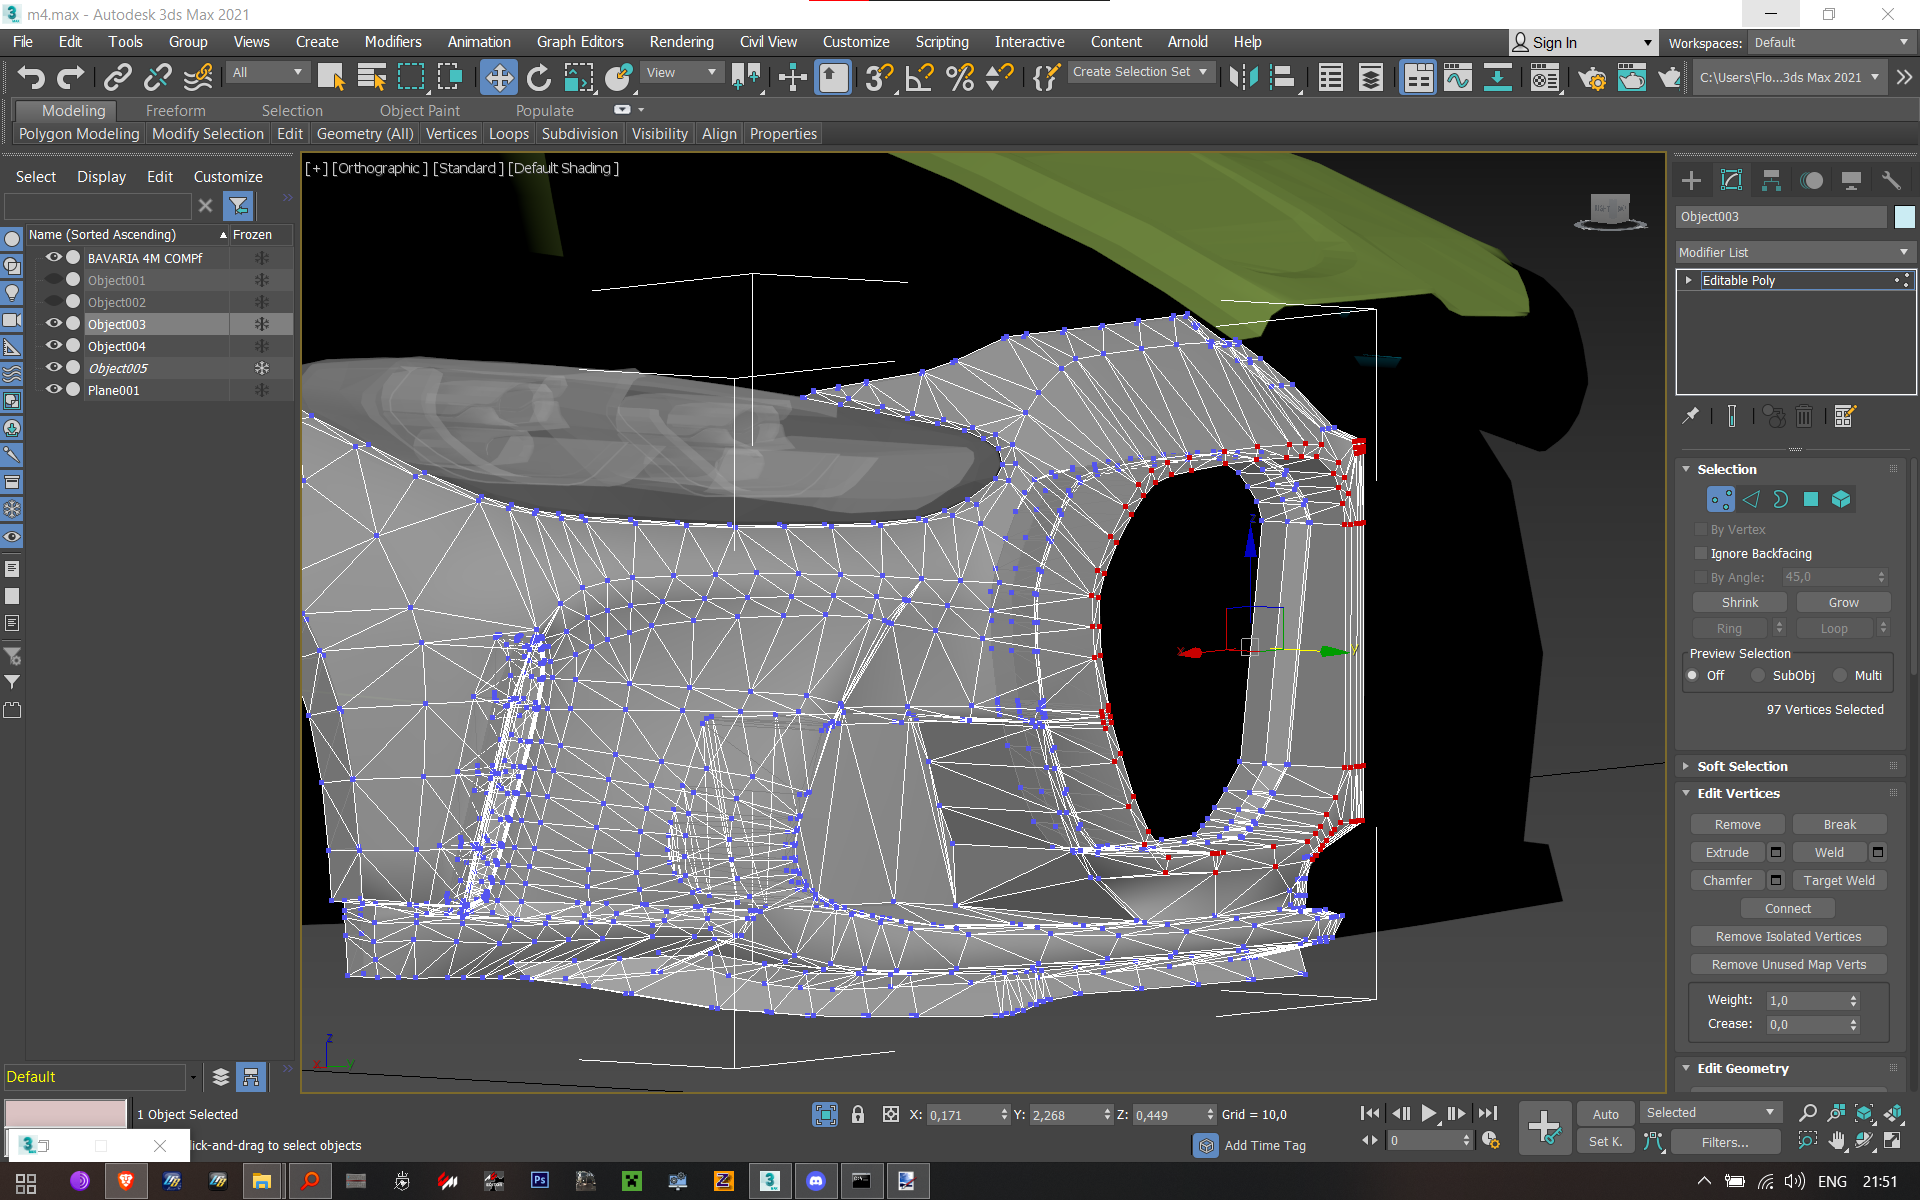Open the Utilities wrench panel tab

pos(1891,180)
